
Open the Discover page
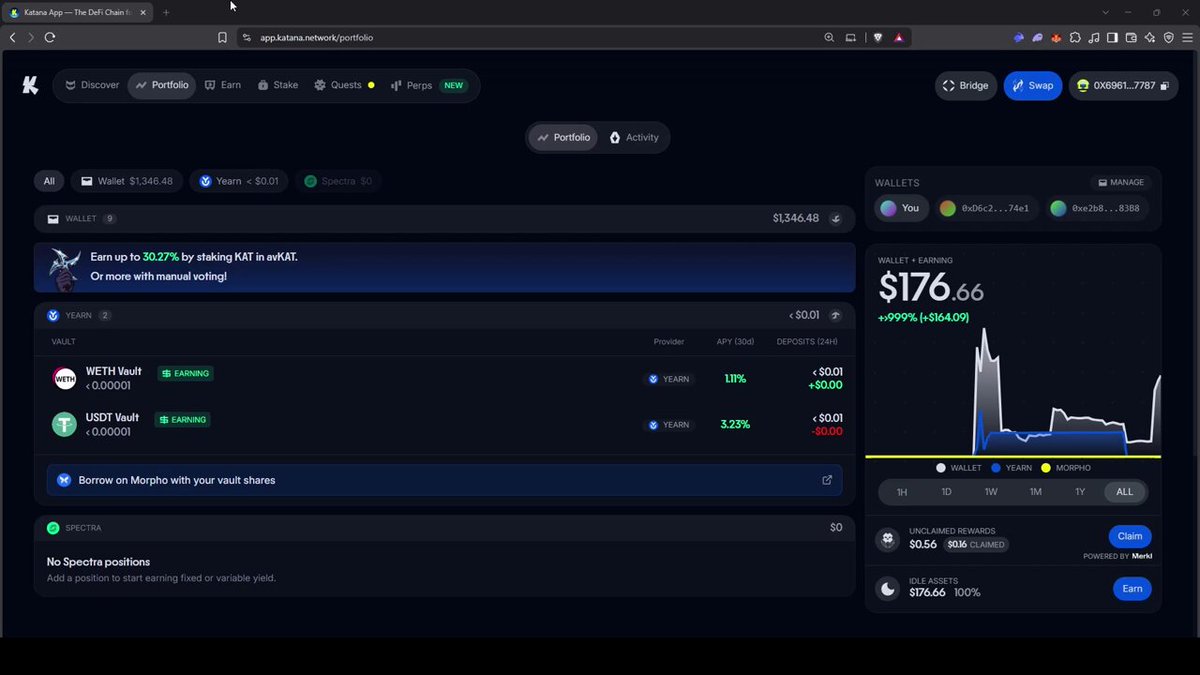tap(92, 85)
